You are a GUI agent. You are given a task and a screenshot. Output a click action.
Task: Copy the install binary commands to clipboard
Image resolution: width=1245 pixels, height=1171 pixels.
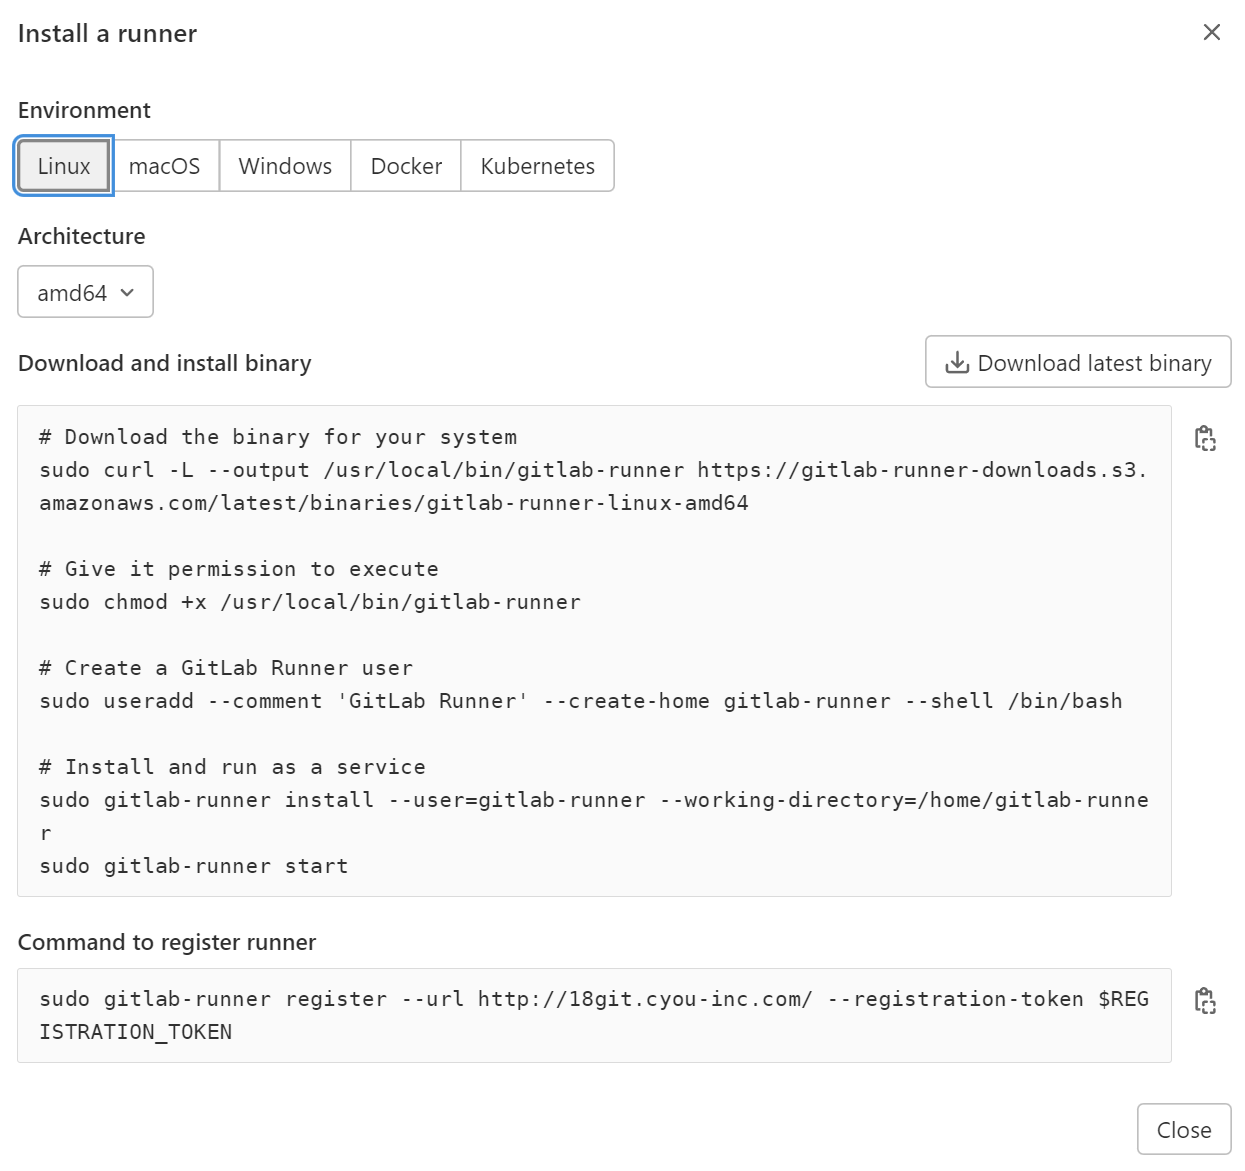click(1205, 438)
